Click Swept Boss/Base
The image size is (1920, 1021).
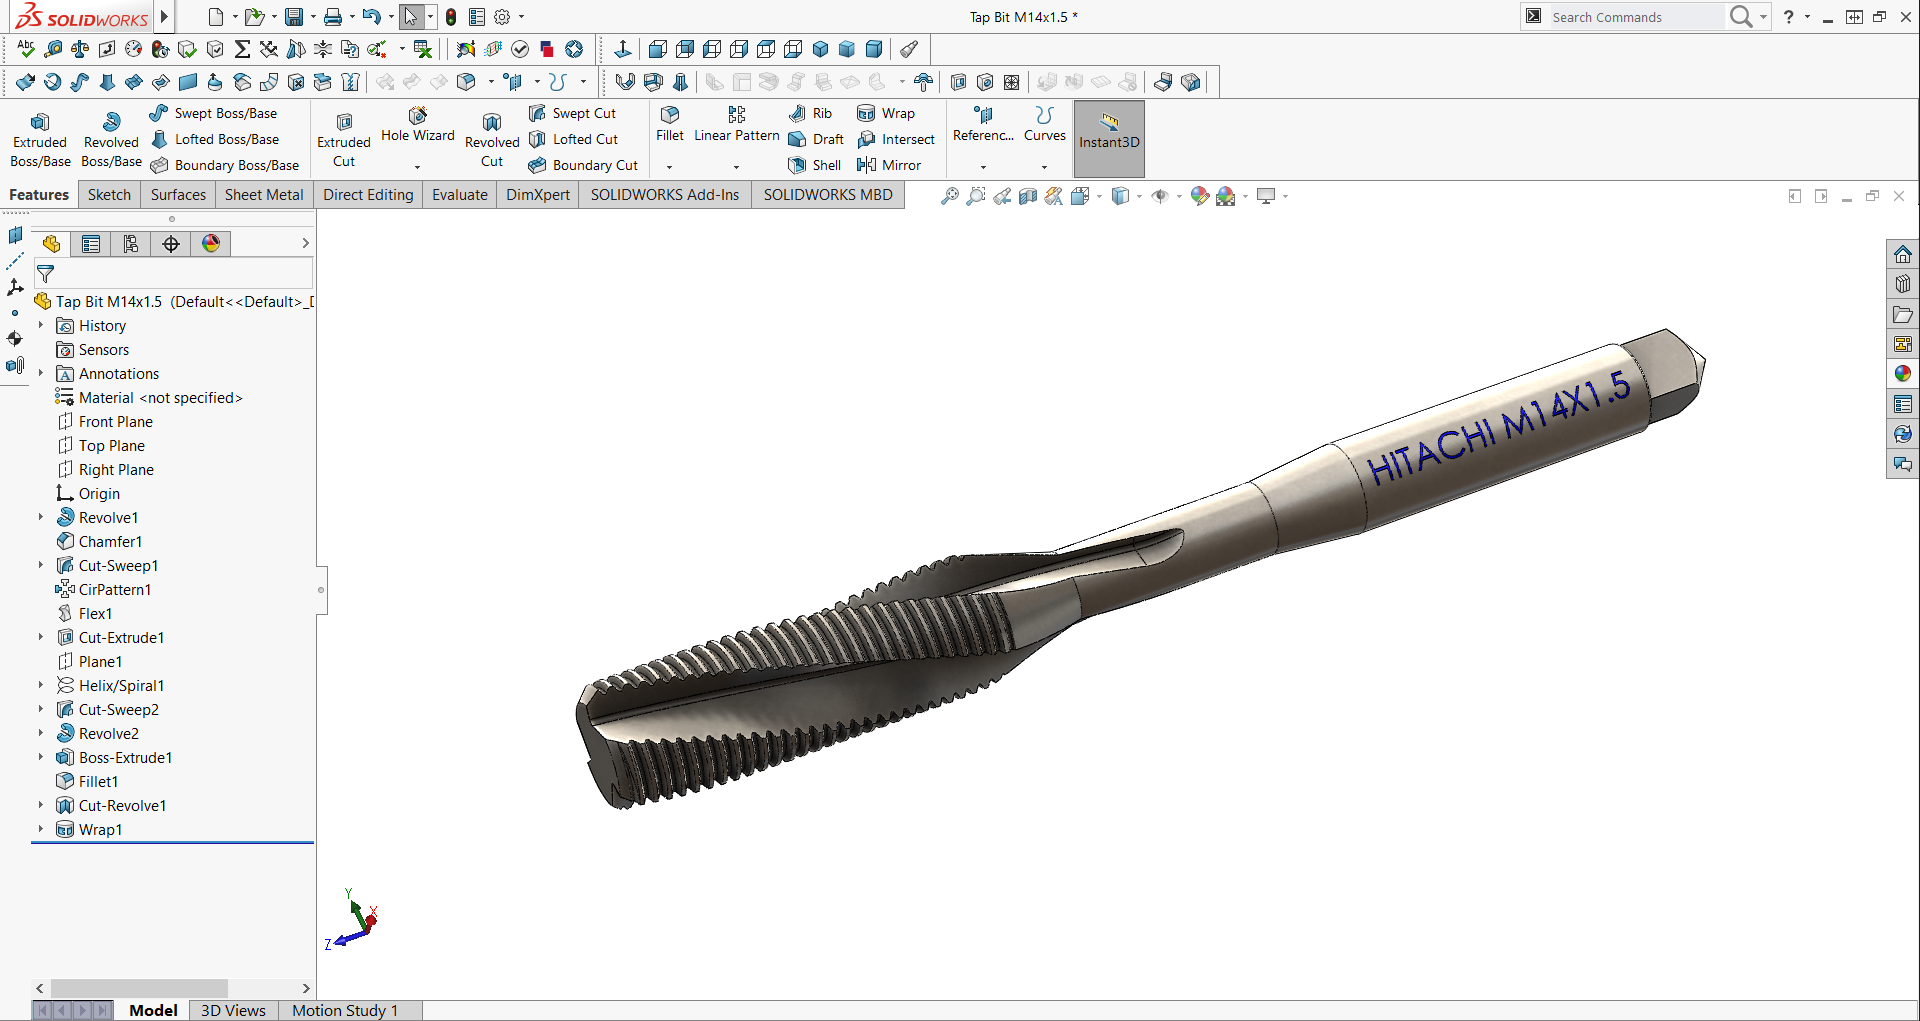214,113
